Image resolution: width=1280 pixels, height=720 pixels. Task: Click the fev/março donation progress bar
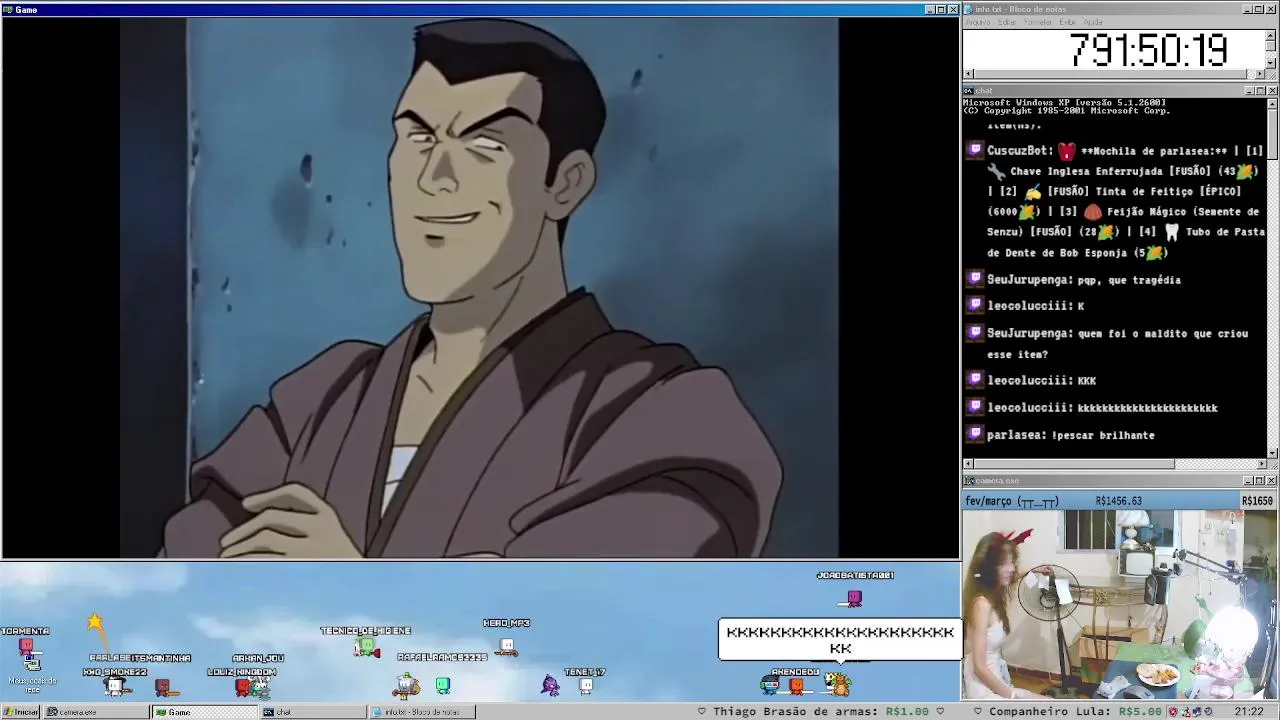1120,501
